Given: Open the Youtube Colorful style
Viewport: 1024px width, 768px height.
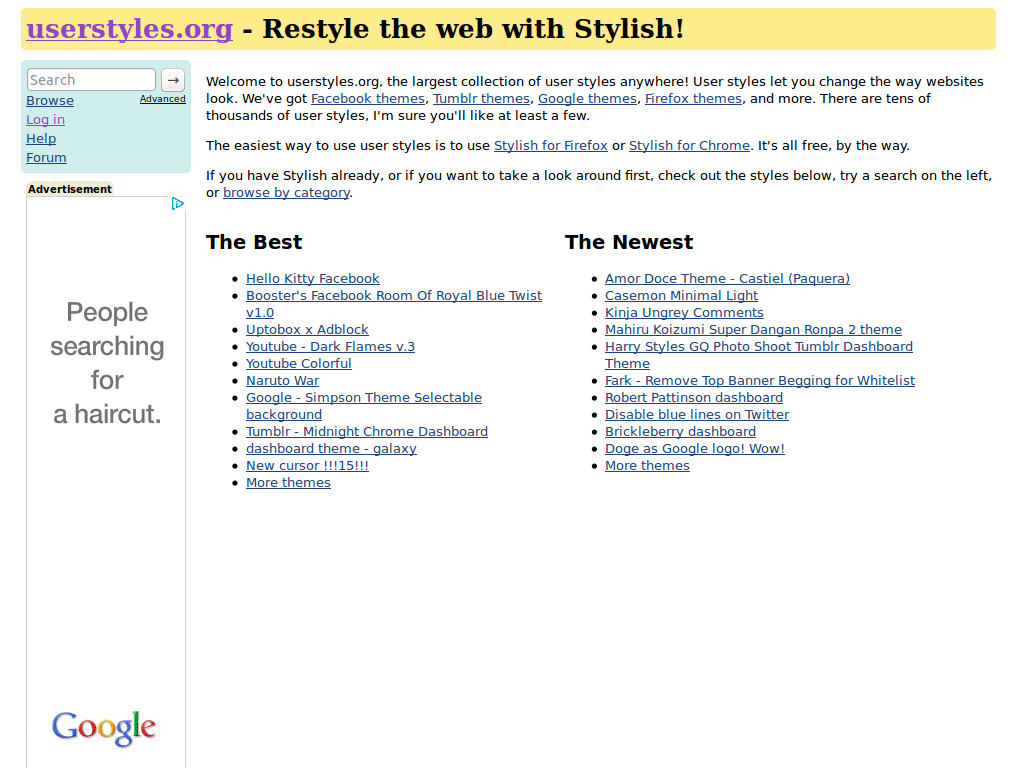Looking at the screenshot, I should pos(298,364).
